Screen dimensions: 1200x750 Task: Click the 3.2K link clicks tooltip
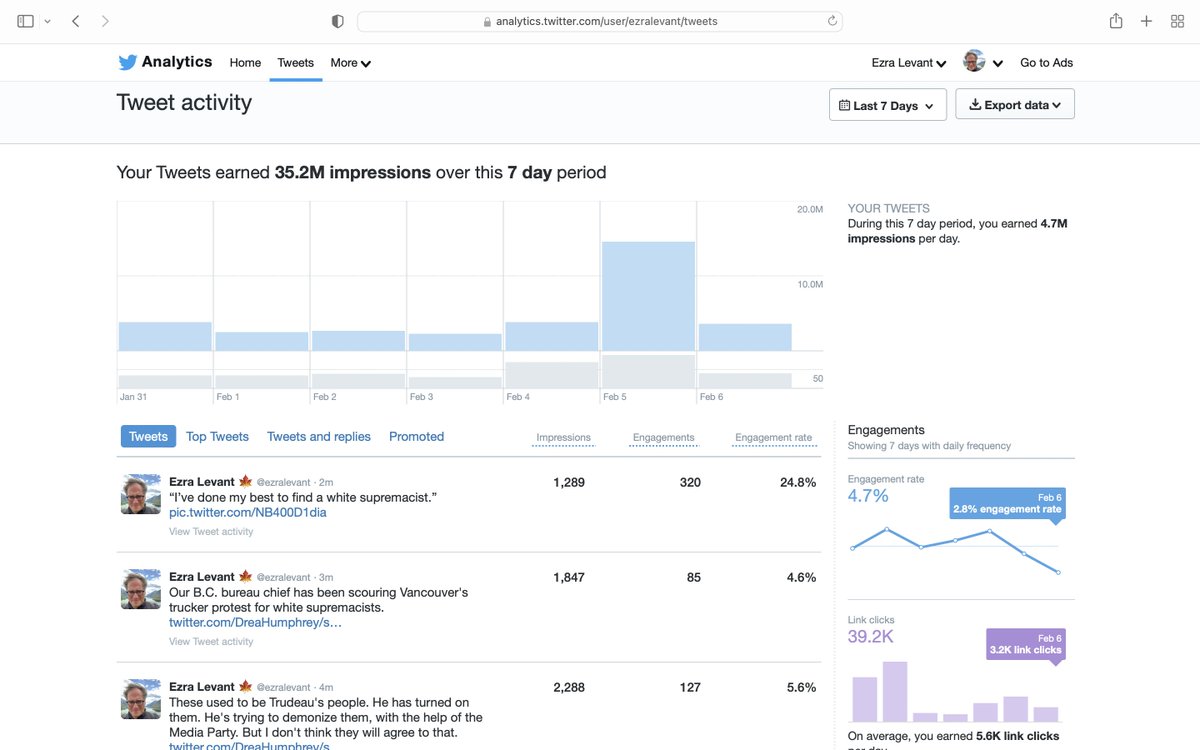1026,644
